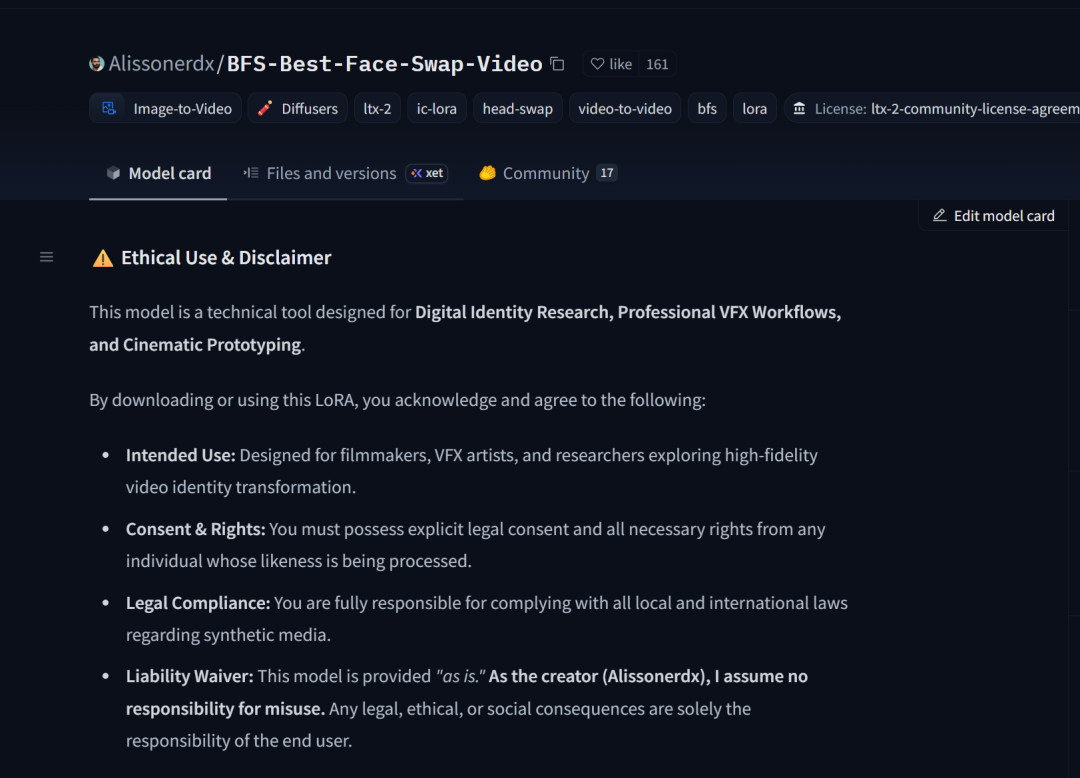Open the video-to-video tag

625,108
